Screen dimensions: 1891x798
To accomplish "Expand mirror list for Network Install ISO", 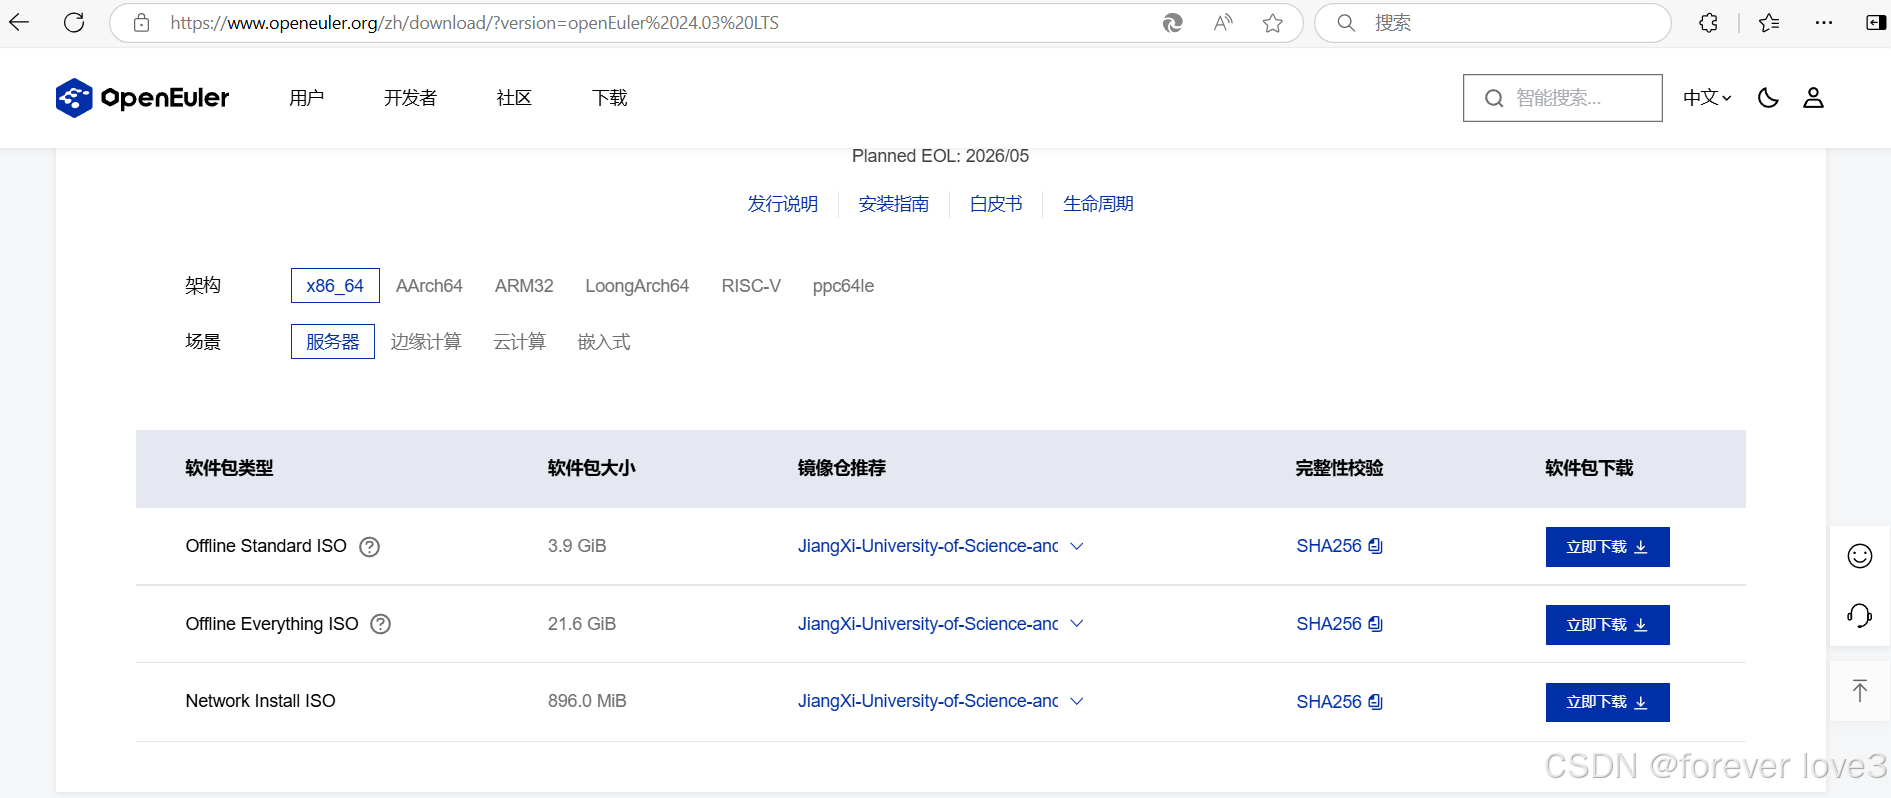I will (x=1077, y=702).
